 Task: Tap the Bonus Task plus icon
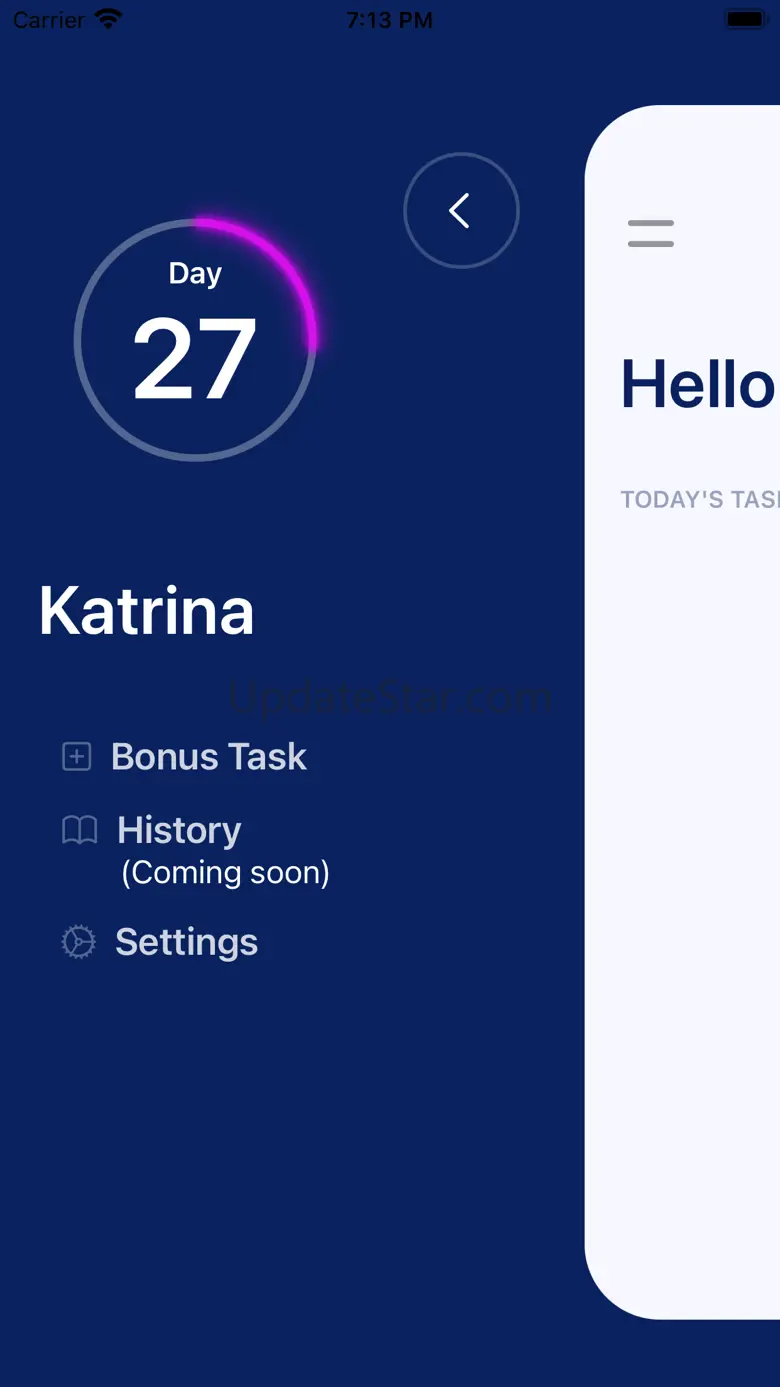pos(77,757)
